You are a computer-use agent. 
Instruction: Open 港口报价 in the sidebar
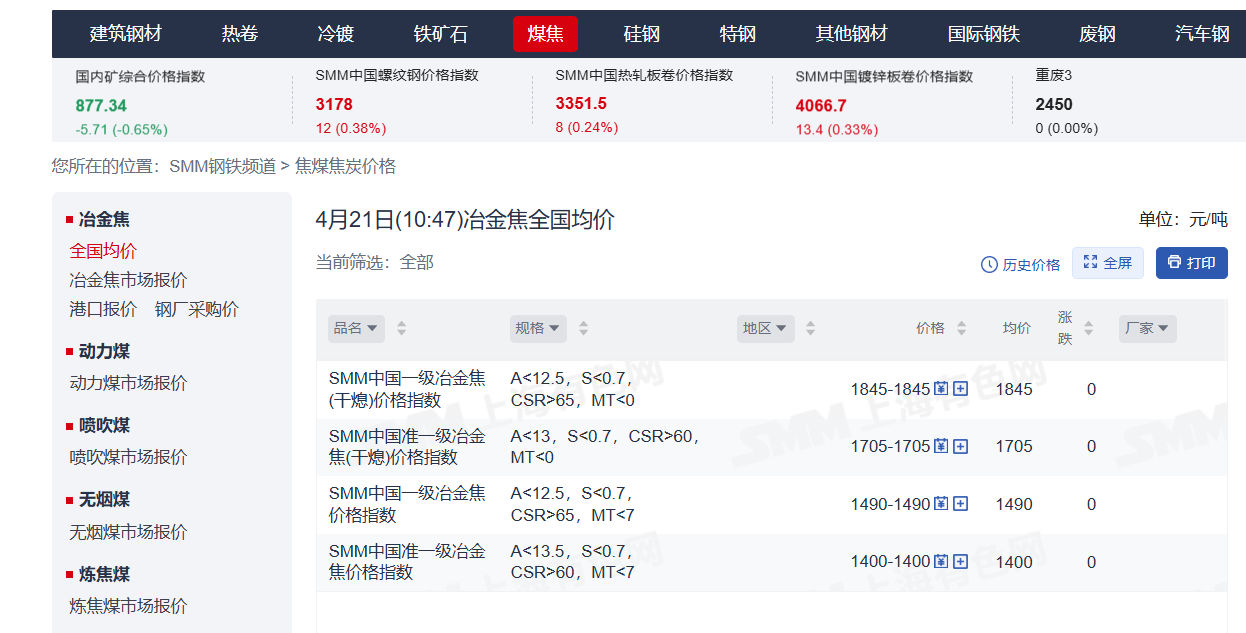pos(103,309)
